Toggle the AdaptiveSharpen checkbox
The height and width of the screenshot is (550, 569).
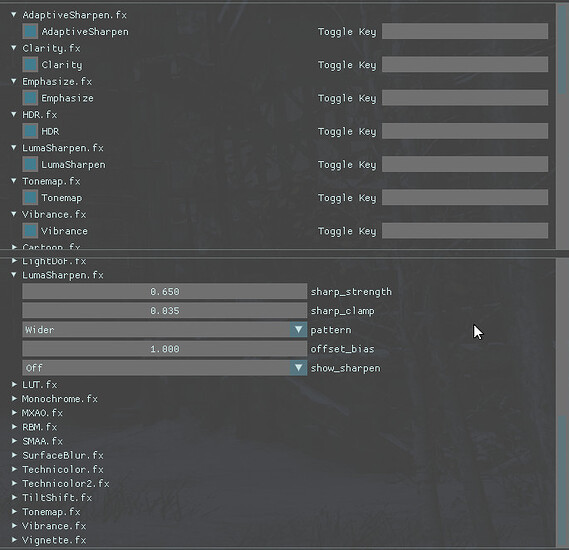(30, 32)
